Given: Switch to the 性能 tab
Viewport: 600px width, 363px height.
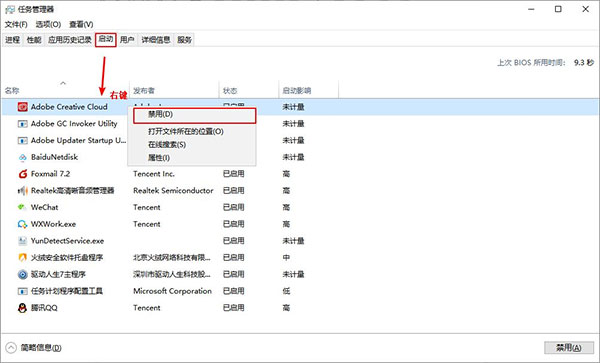Looking at the screenshot, I should [x=34, y=39].
